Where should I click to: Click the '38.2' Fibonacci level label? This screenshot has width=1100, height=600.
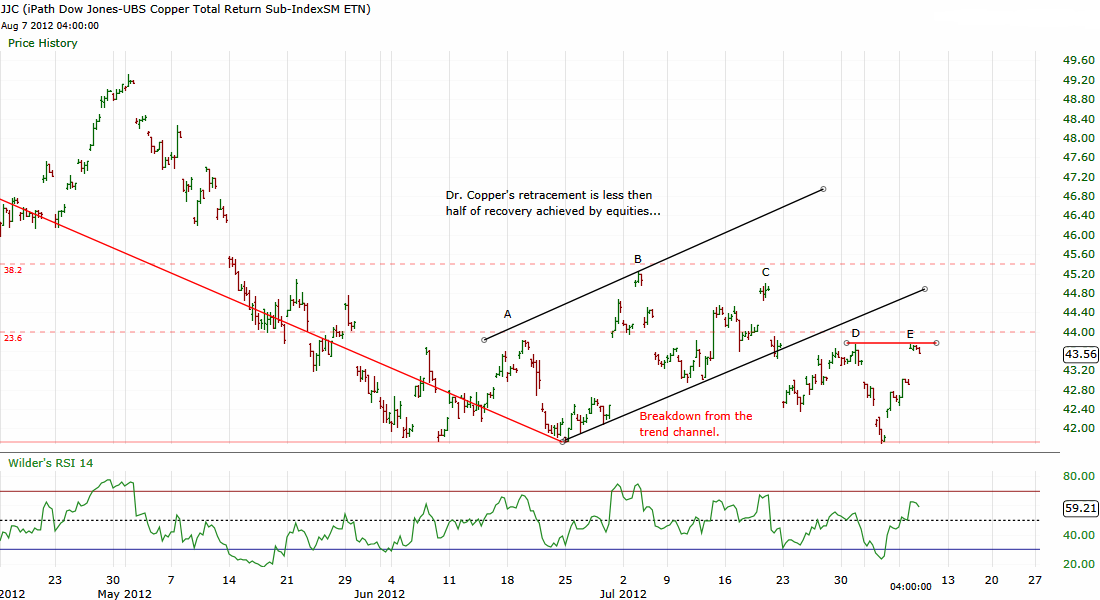click(13, 270)
